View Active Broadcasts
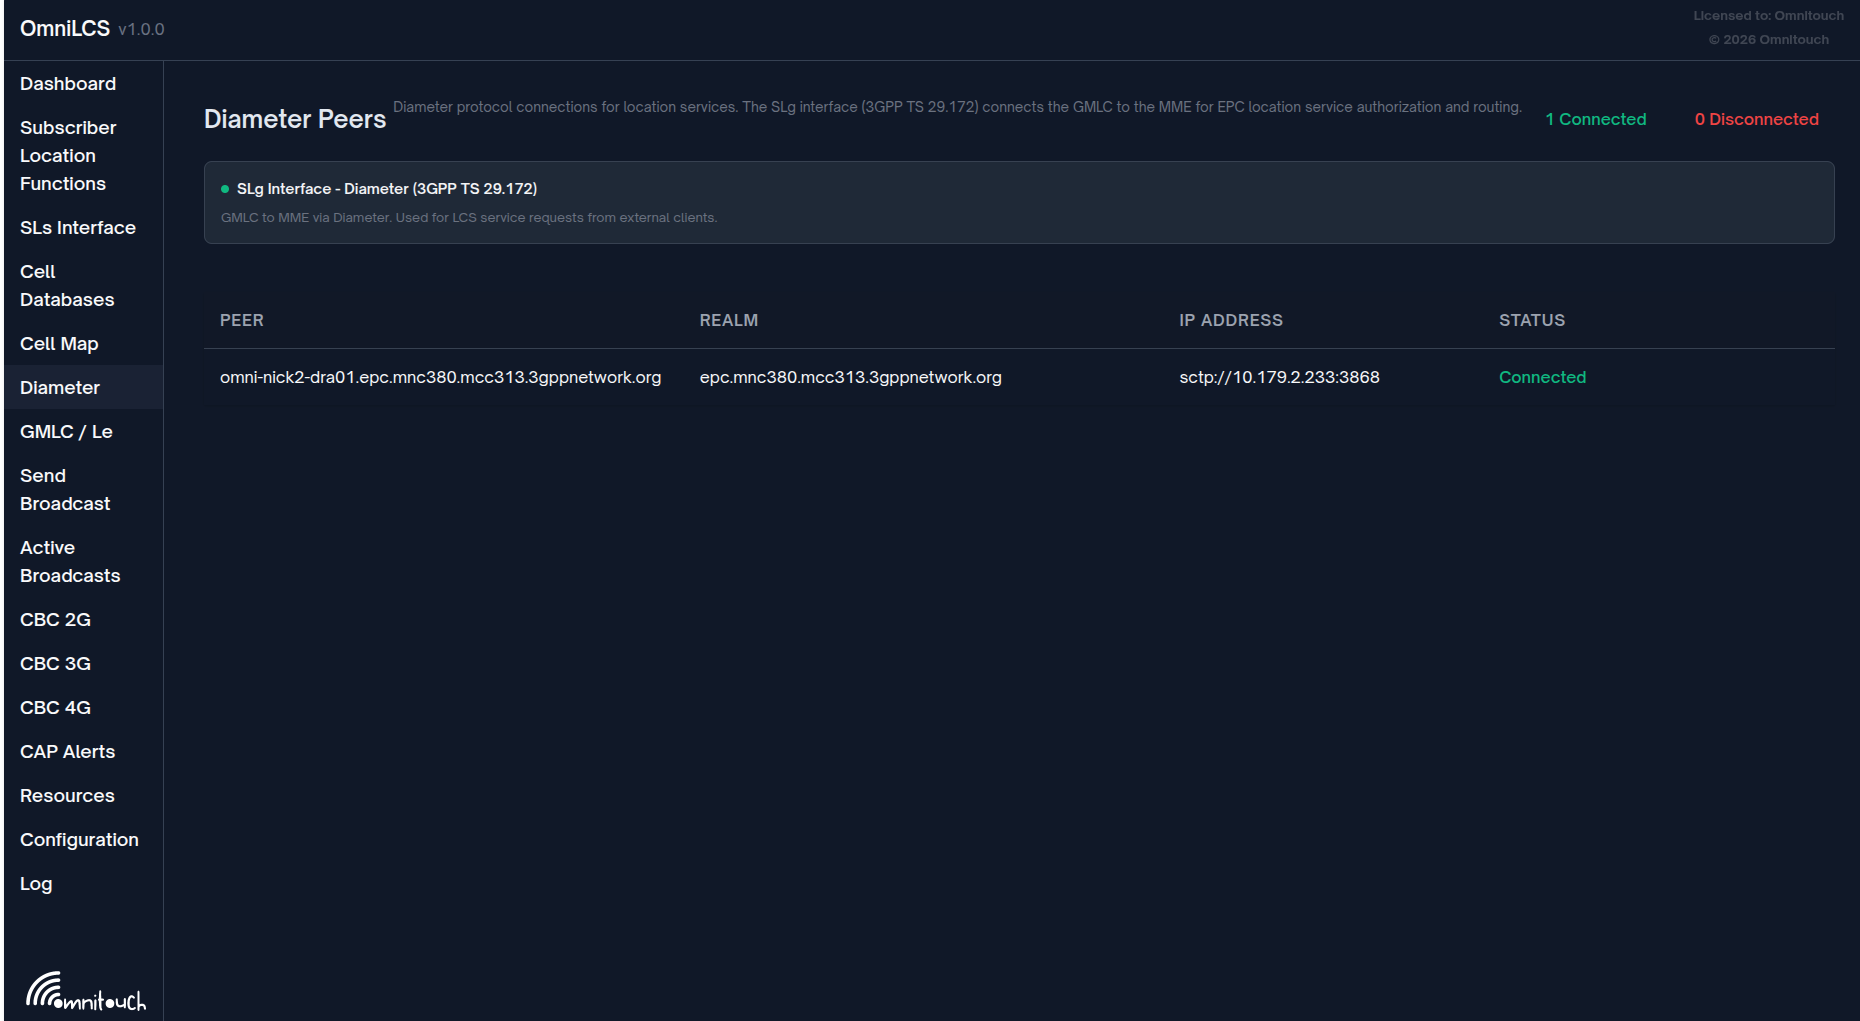Screen dimensions: 1860x1021 [70, 562]
